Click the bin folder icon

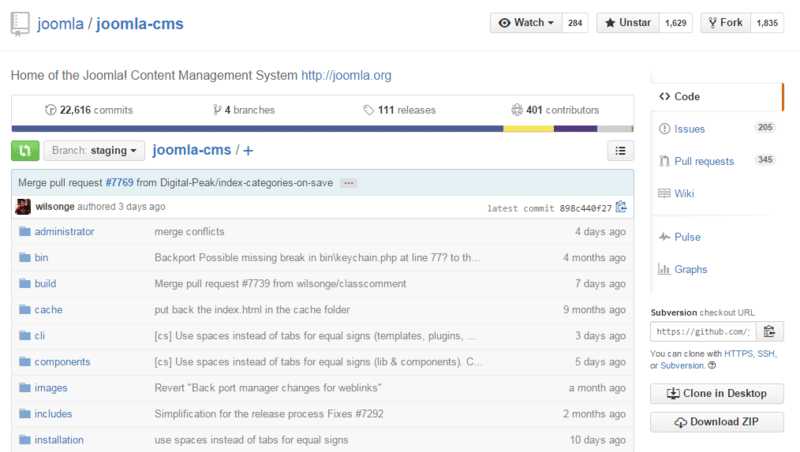click(x=24, y=258)
